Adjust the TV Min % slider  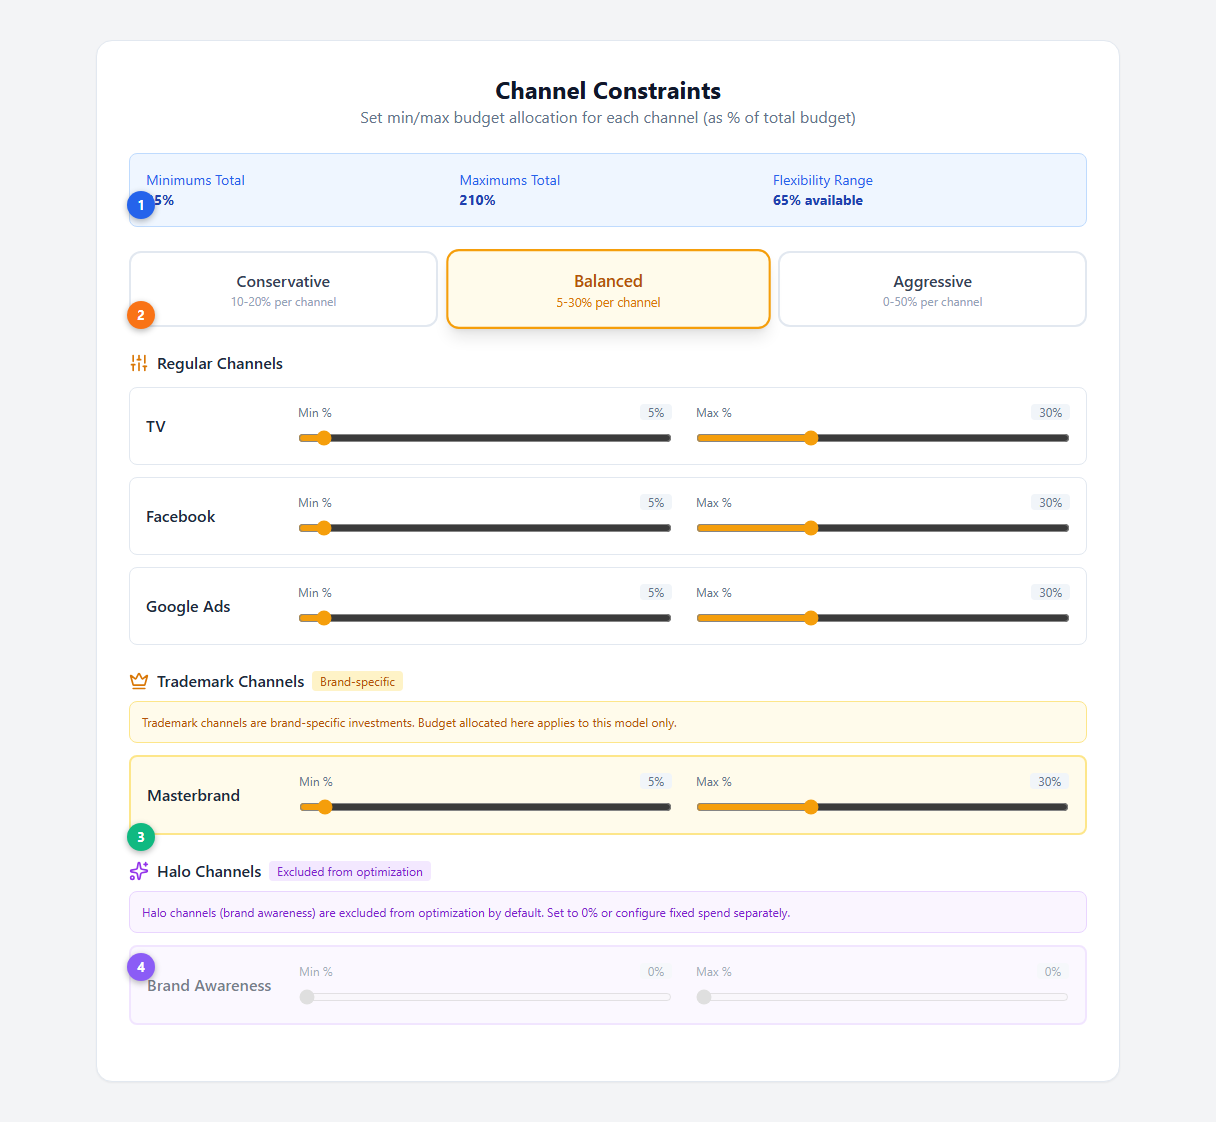(x=484, y=438)
